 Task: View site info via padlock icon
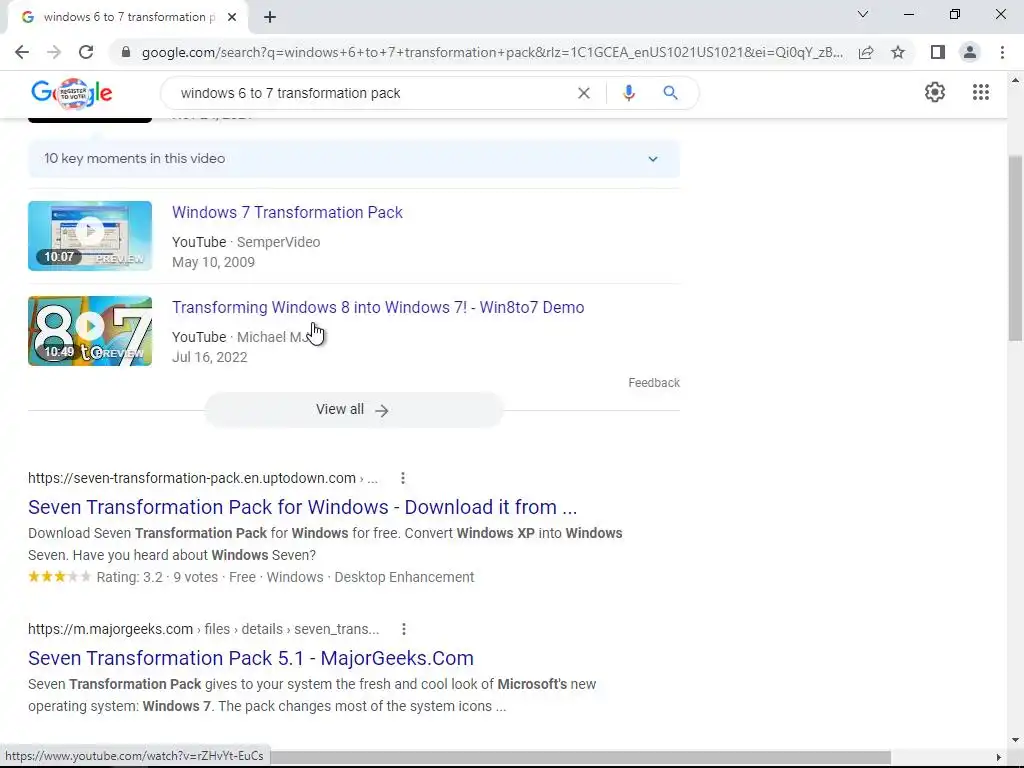(x=126, y=52)
